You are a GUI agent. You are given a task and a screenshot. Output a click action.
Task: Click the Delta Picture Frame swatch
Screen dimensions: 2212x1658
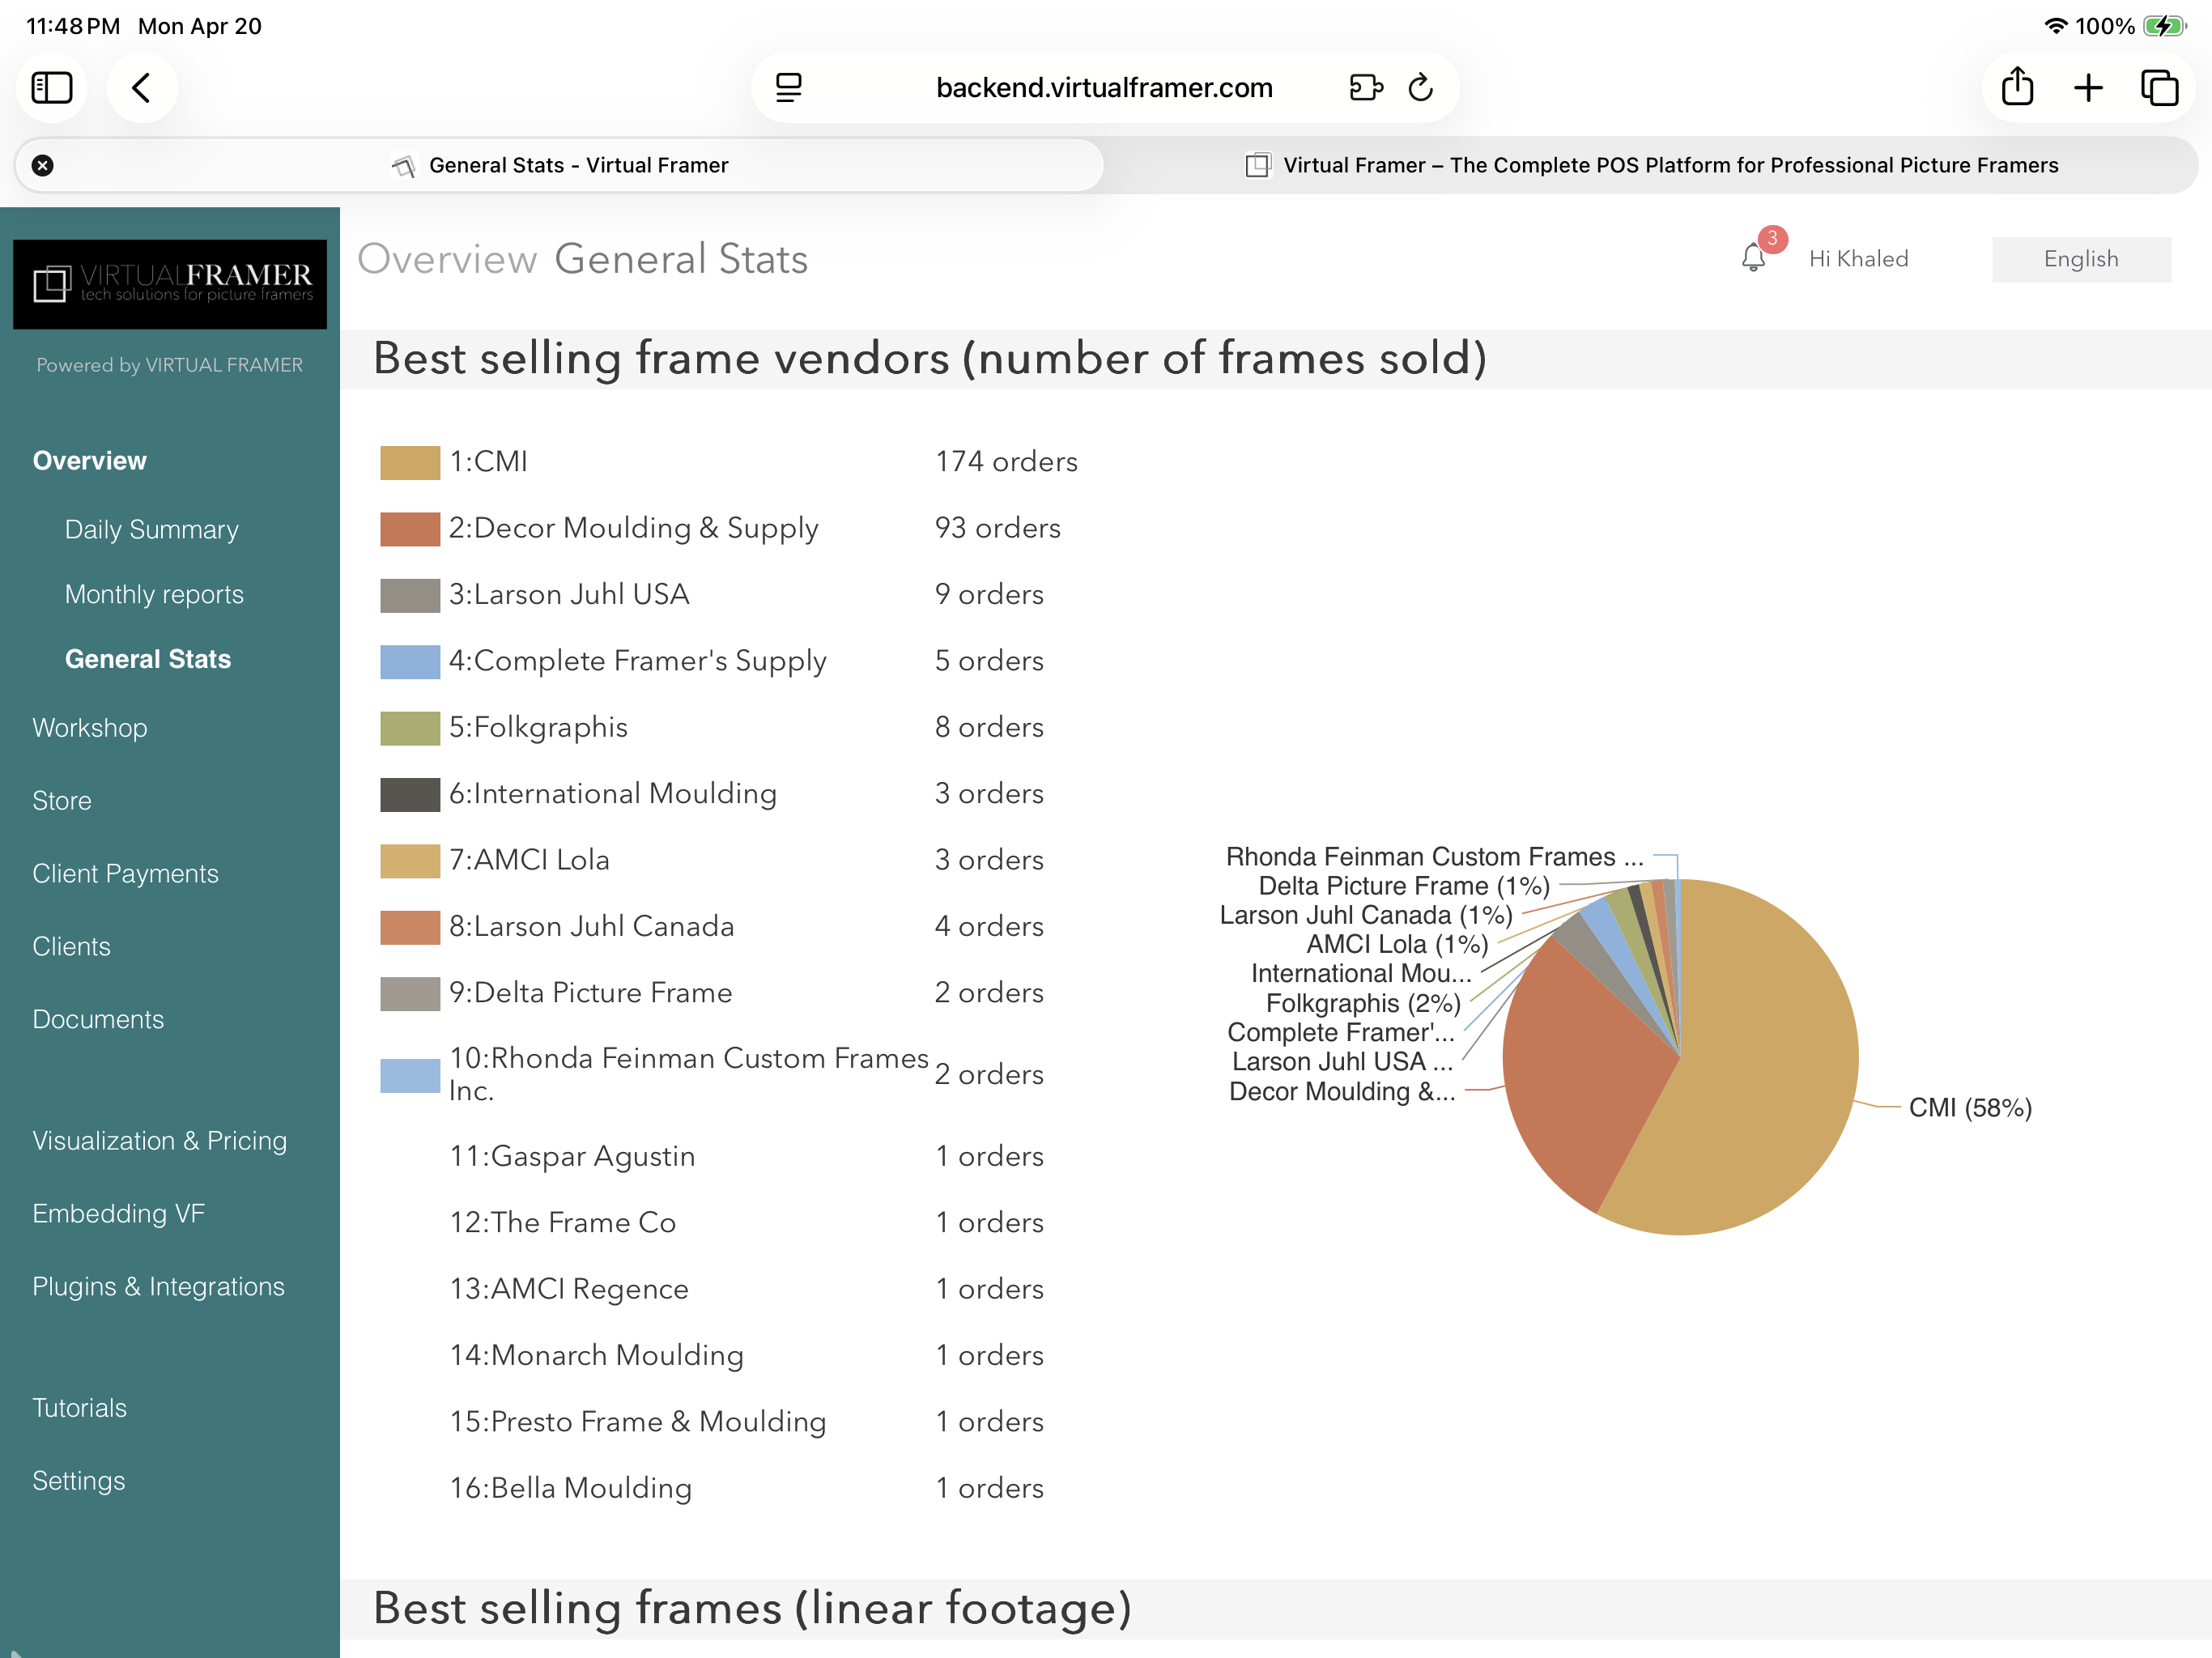click(x=410, y=993)
